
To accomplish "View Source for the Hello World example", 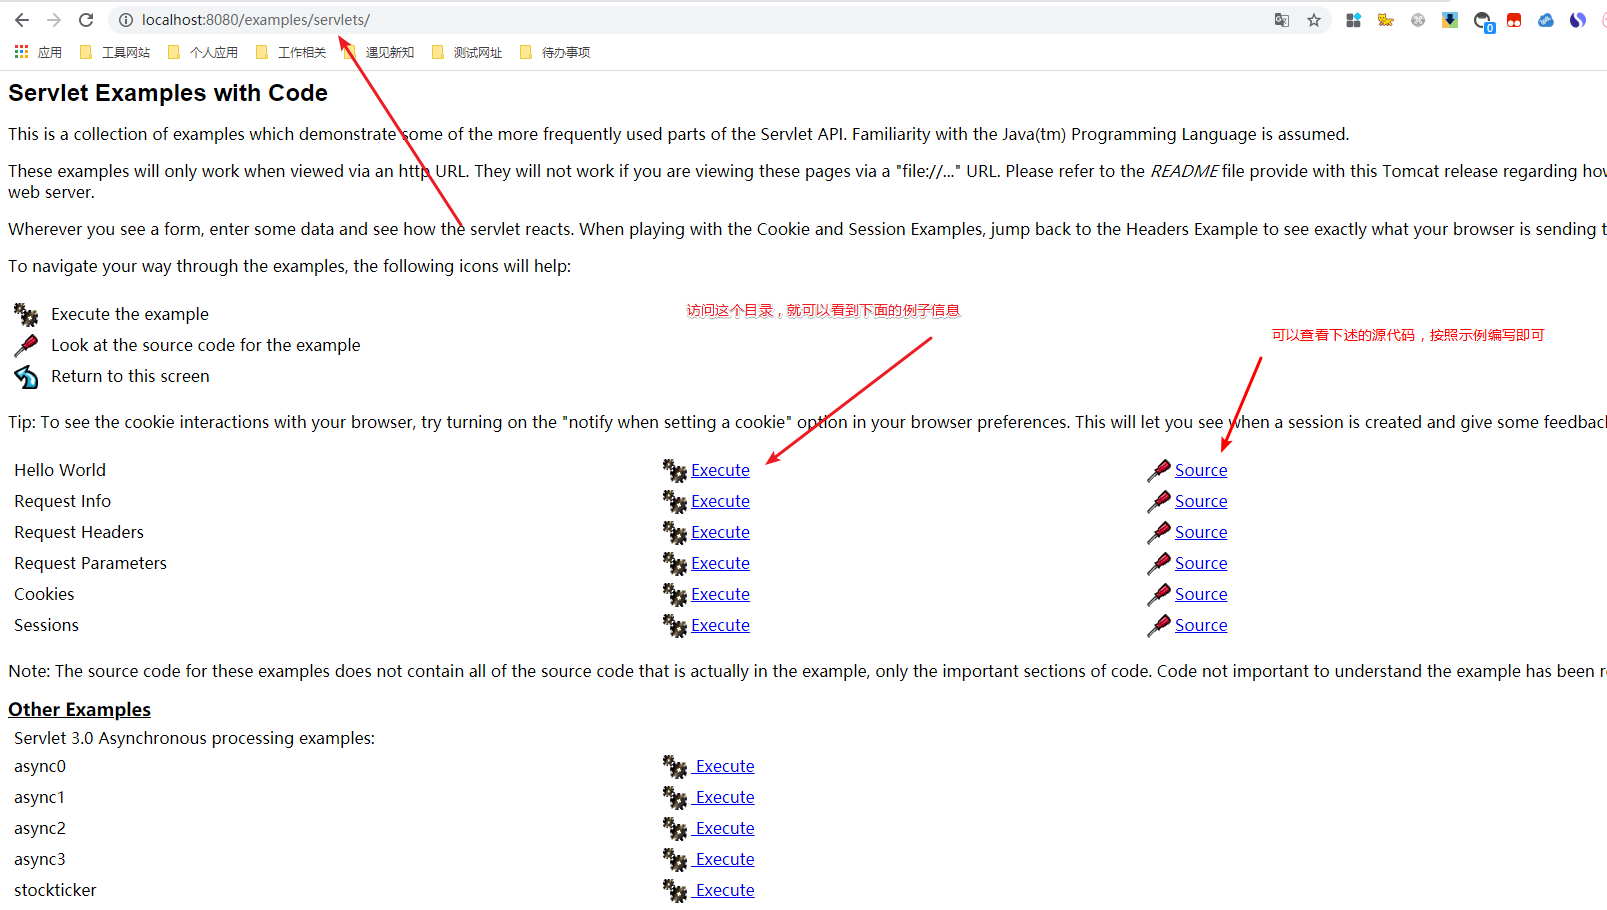I will pos(1201,470).
